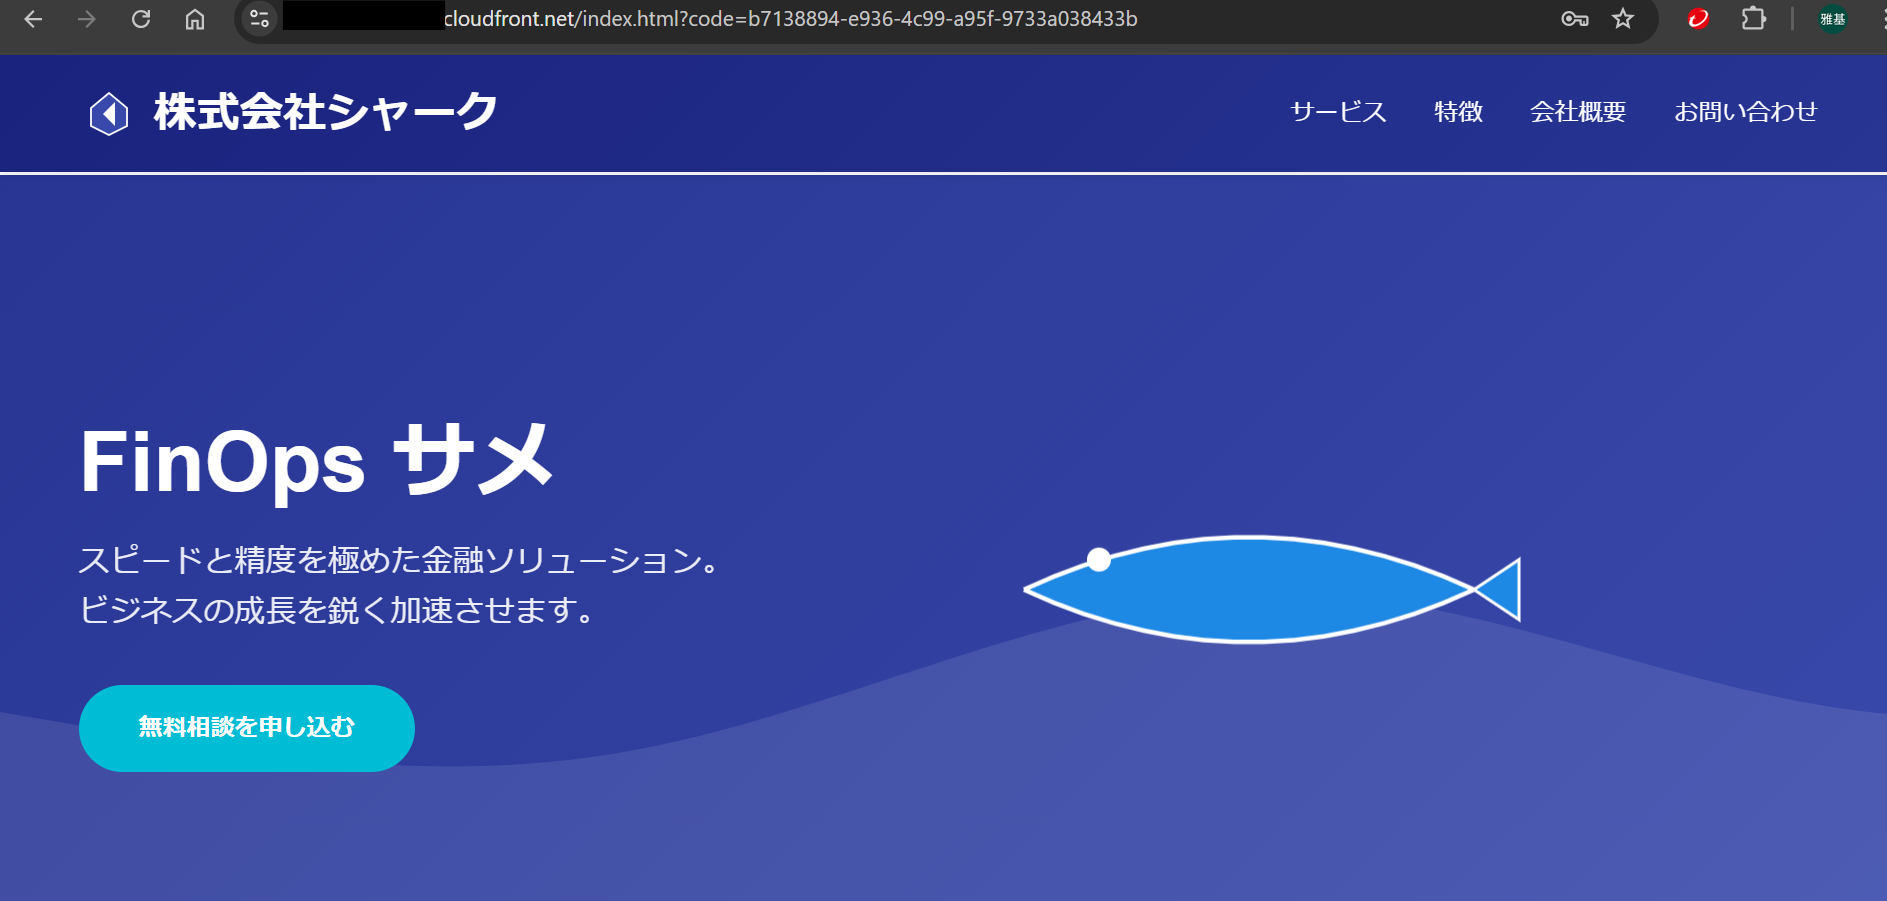
Task: Go to the 特徴 section
Action: point(1458,112)
